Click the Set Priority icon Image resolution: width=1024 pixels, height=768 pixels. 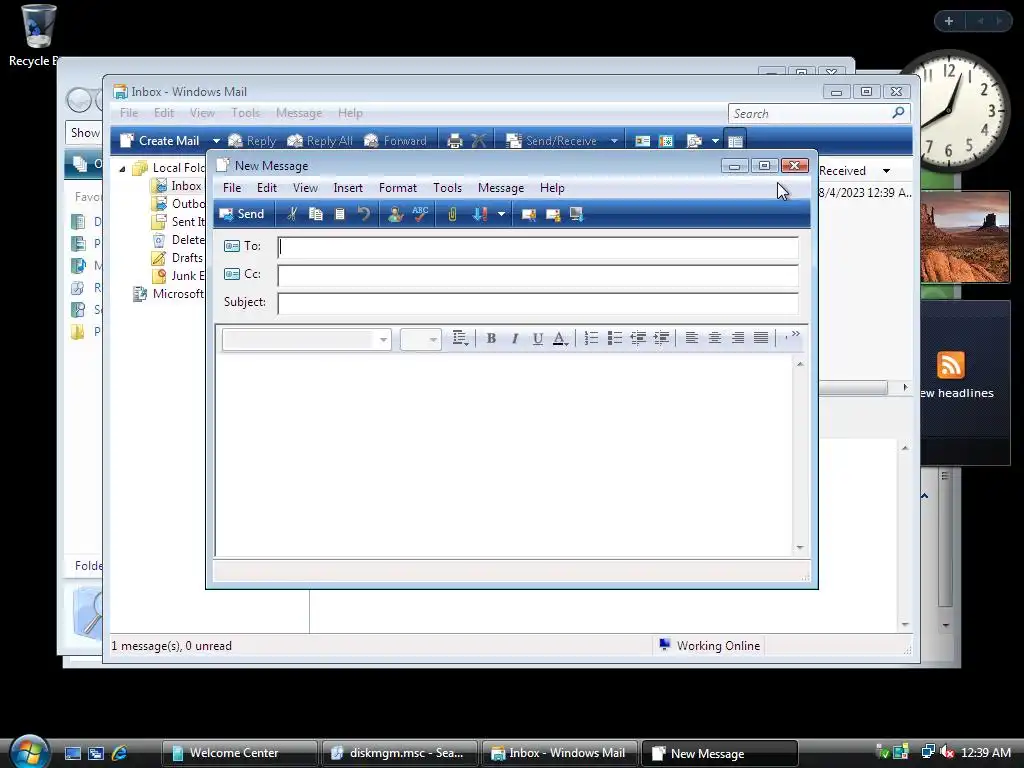click(x=480, y=214)
